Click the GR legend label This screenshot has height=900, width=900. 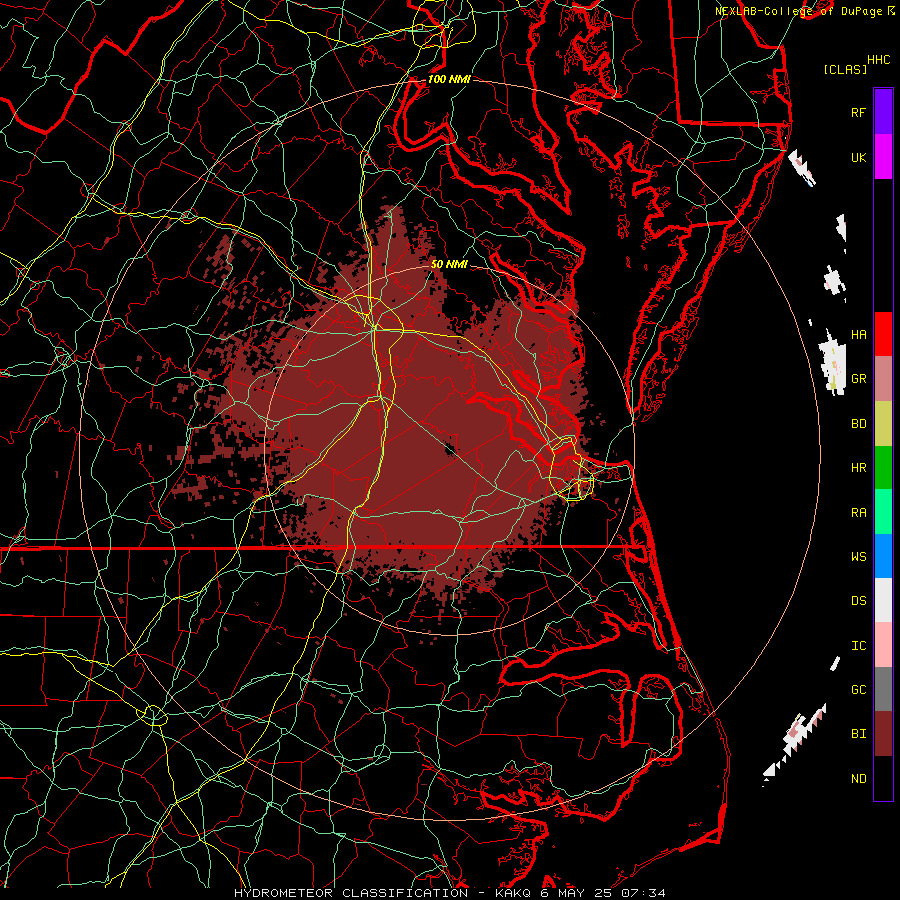(x=858, y=379)
